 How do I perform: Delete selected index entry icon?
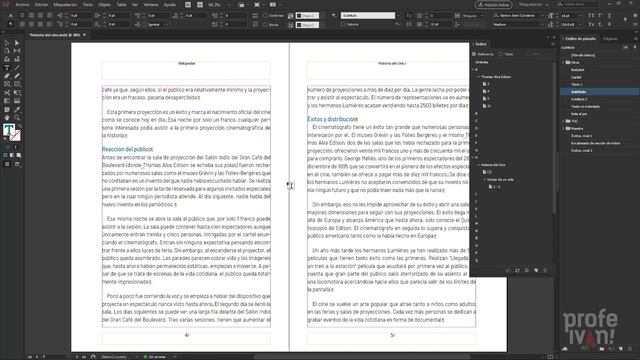tap(545, 270)
